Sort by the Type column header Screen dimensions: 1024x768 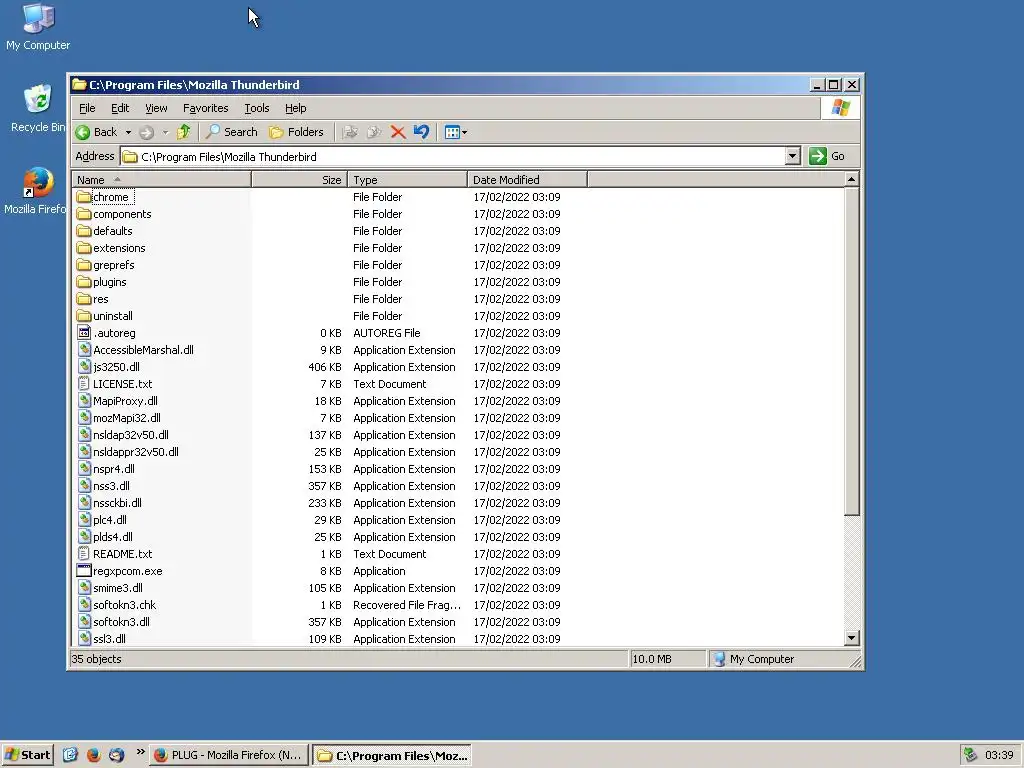tap(408, 180)
